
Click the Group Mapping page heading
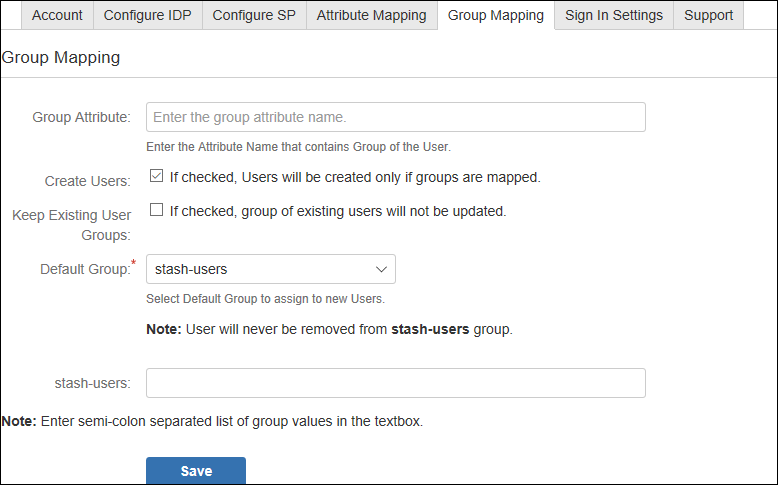pos(61,58)
